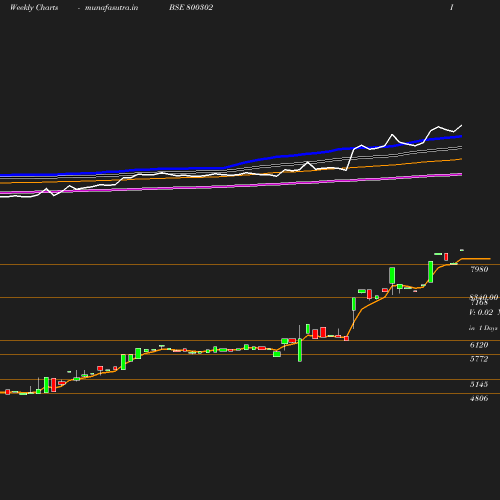The height and width of the screenshot is (500, 500).
Task: Click the "in 1 Days" text
Action: [483, 328]
